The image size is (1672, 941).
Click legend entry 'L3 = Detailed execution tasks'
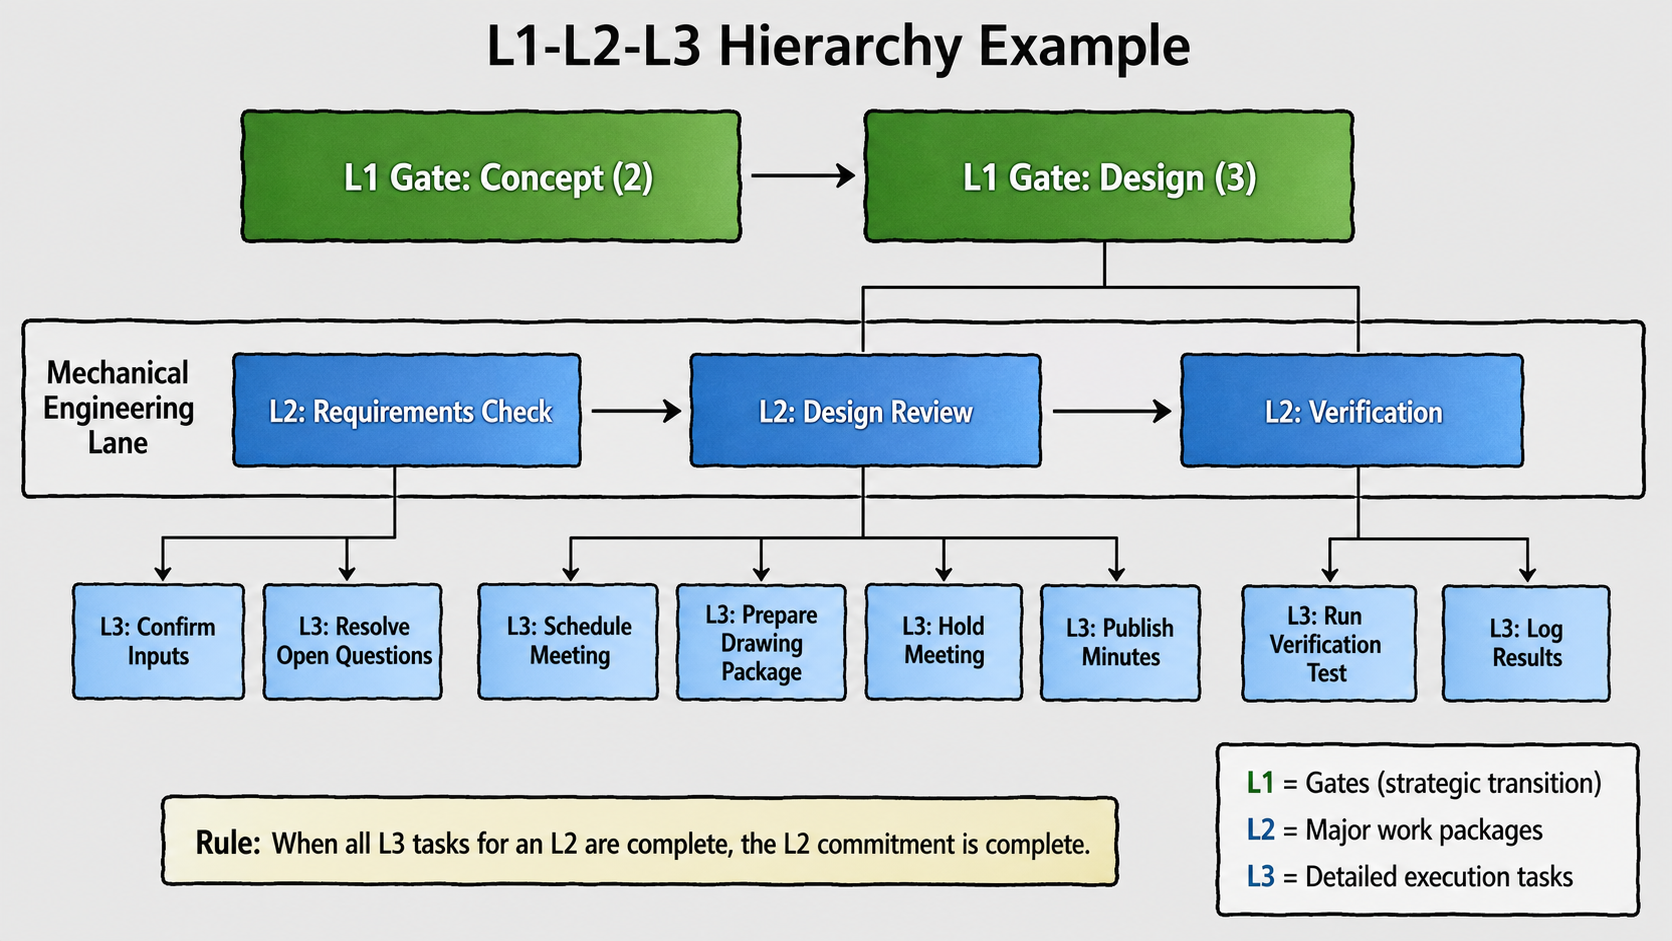(1410, 877)
